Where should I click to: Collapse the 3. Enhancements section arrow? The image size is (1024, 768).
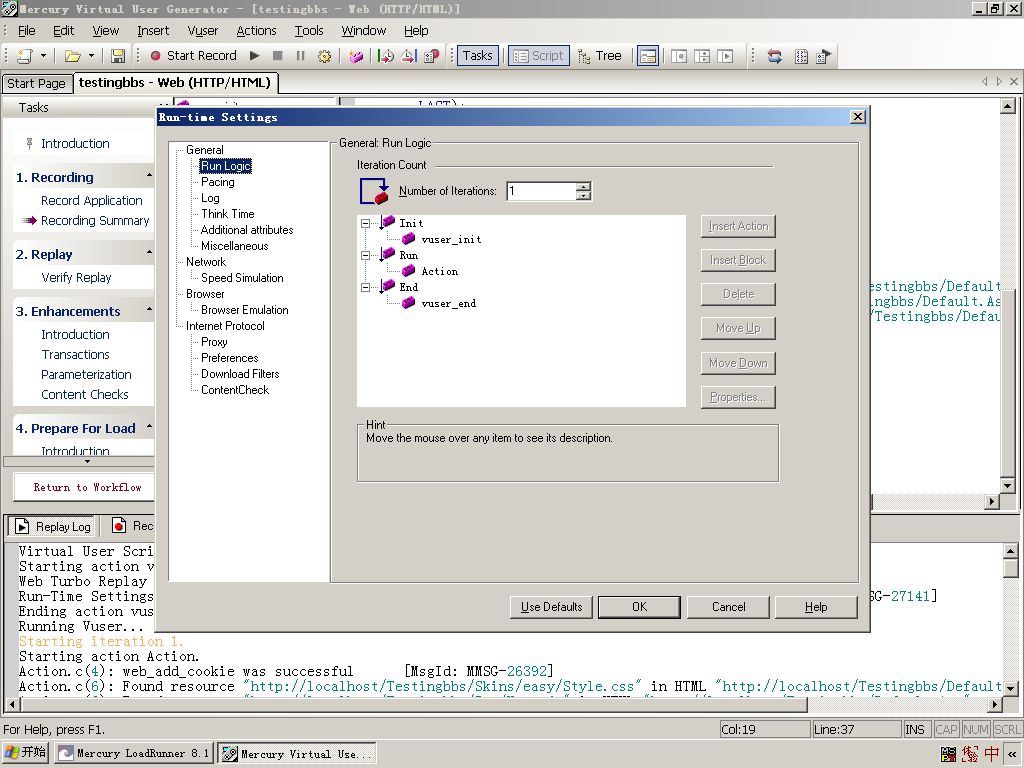point(149,310)
